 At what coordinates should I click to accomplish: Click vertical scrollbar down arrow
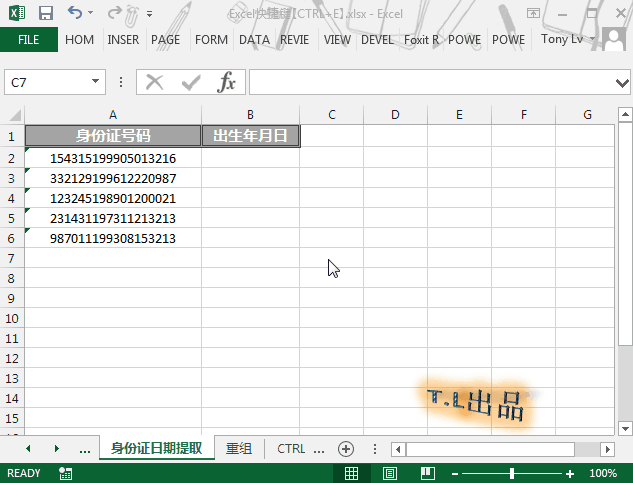pos(625,428)
